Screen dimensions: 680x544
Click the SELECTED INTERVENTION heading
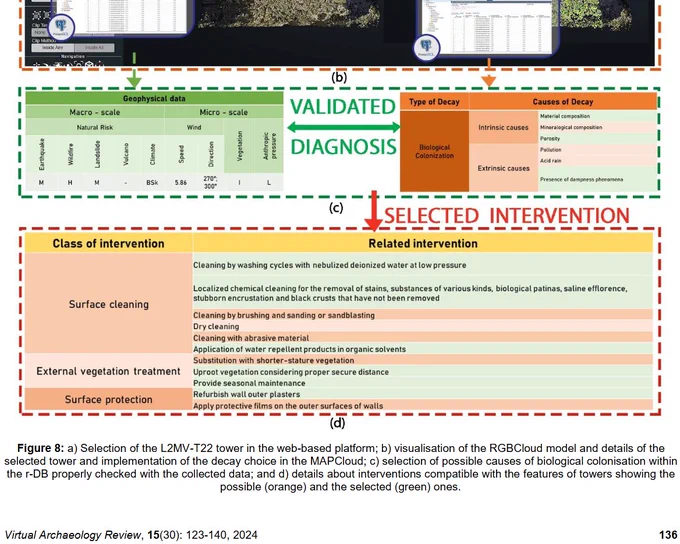click(507, 216)
